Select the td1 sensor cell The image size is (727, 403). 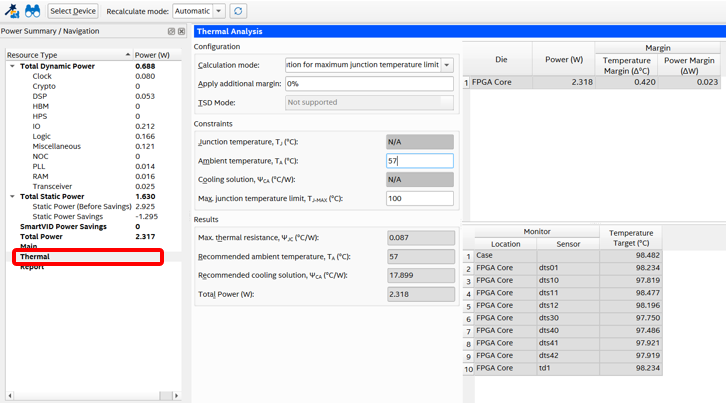pos(568,368)
